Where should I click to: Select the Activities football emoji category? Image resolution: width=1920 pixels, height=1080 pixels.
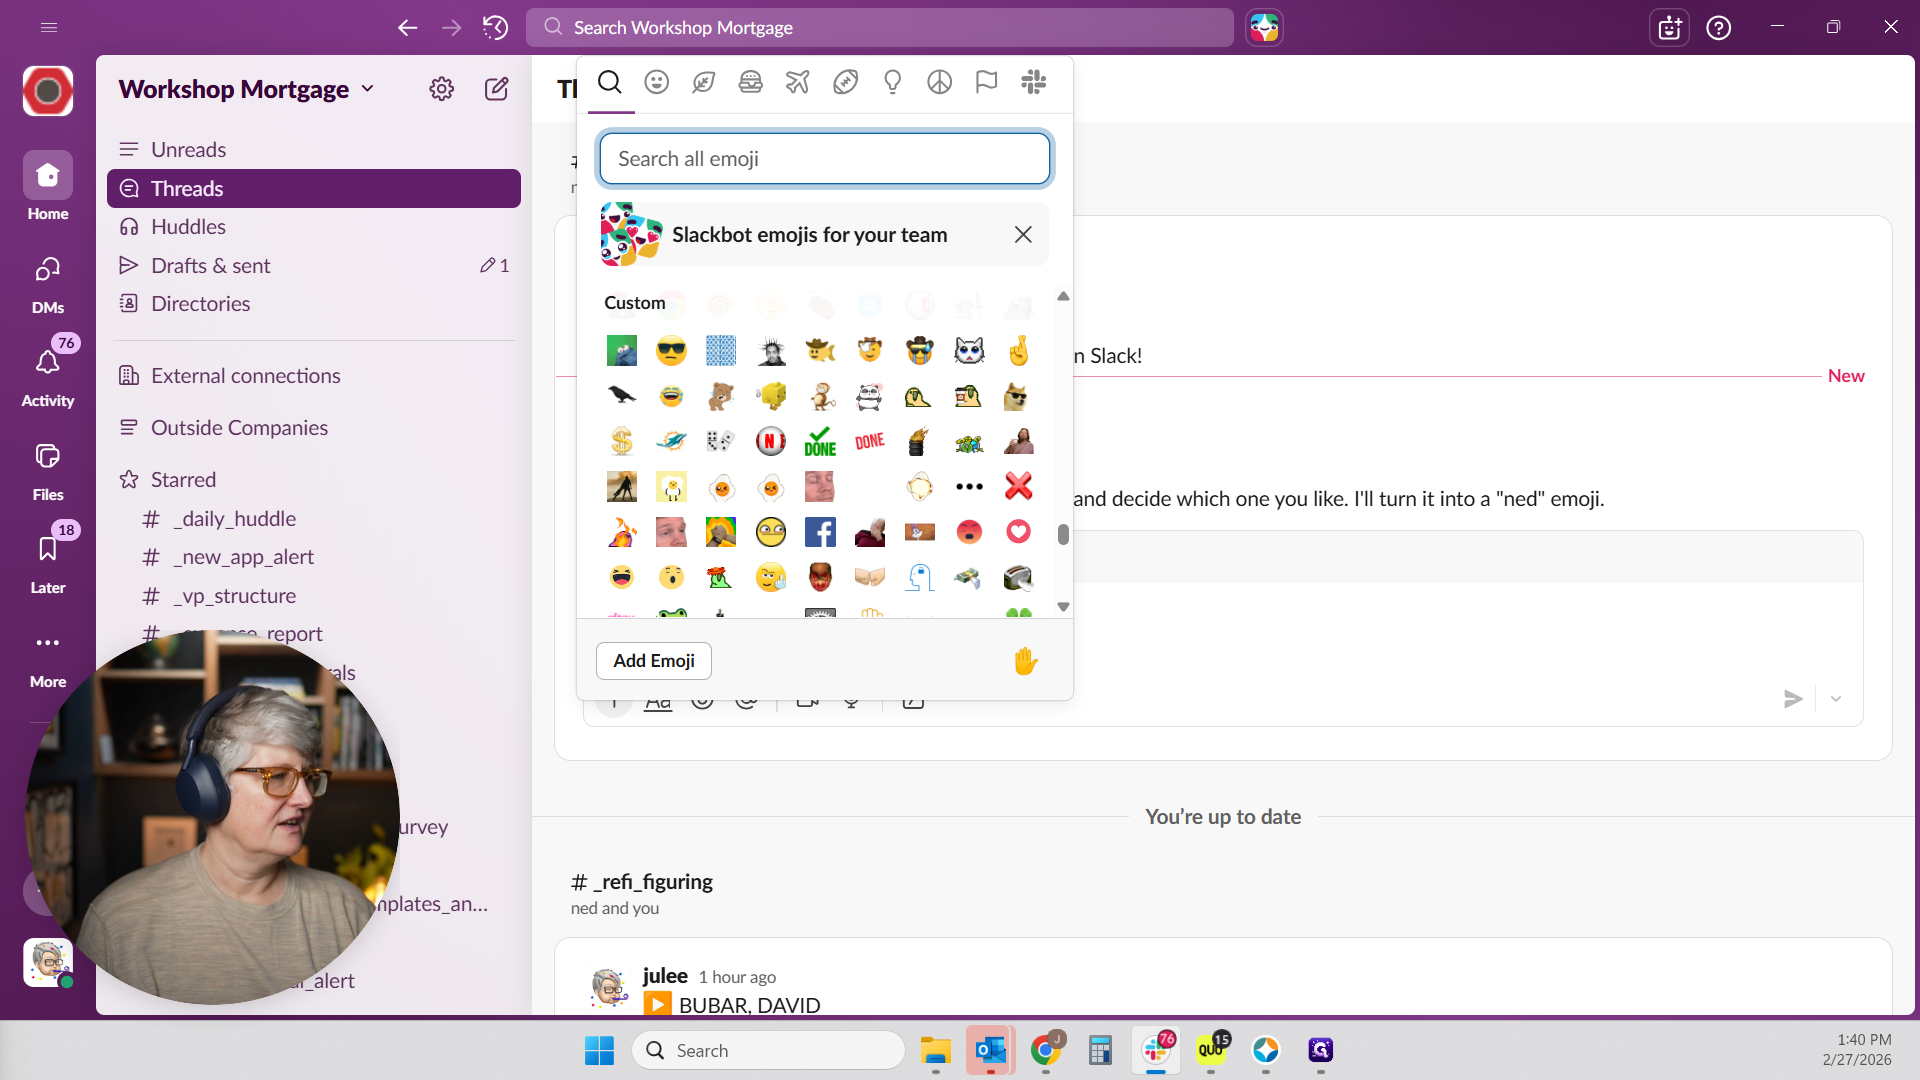[845, 82]
